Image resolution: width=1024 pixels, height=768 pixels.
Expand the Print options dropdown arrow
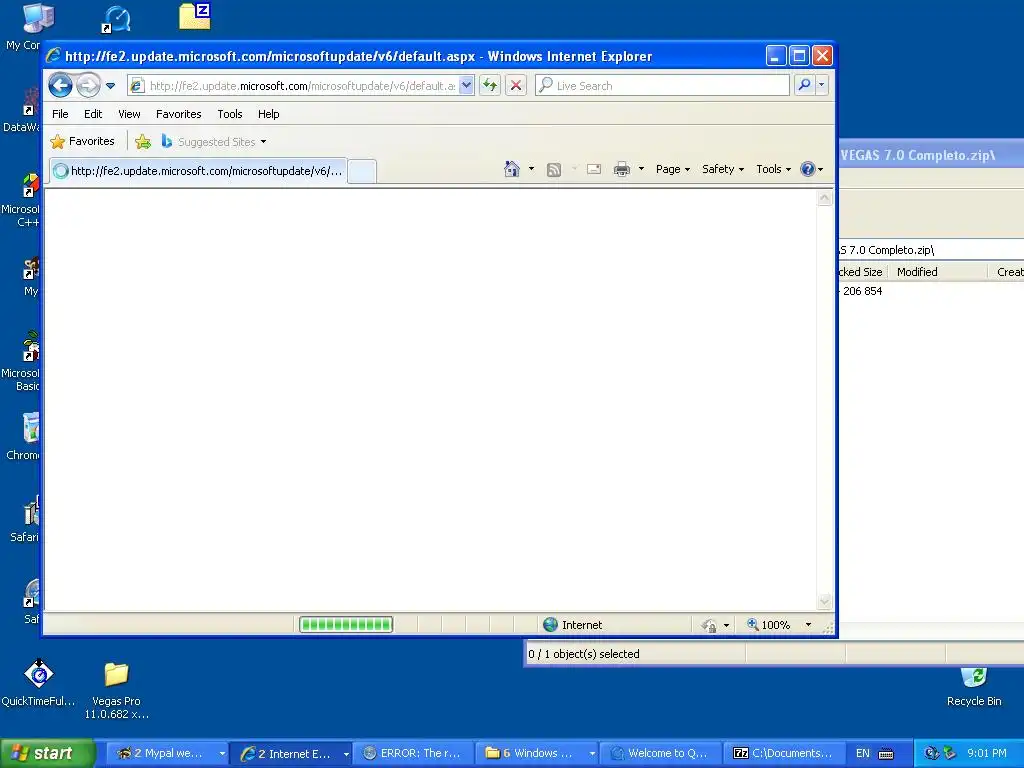(641, 169)
